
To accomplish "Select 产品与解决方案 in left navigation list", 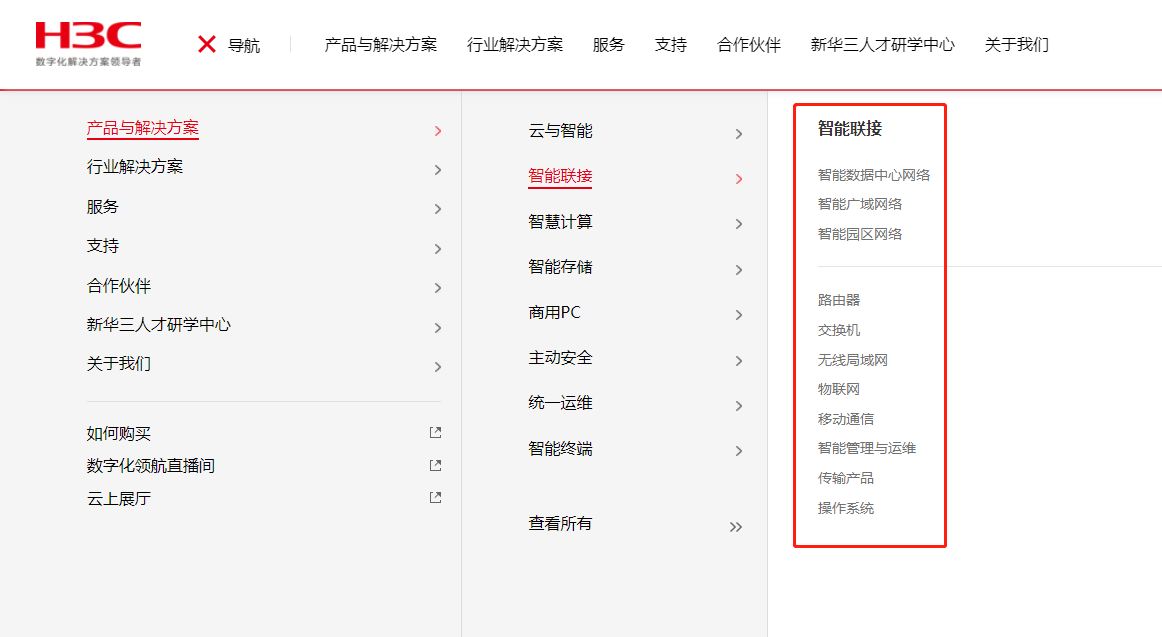I will 143,128.
